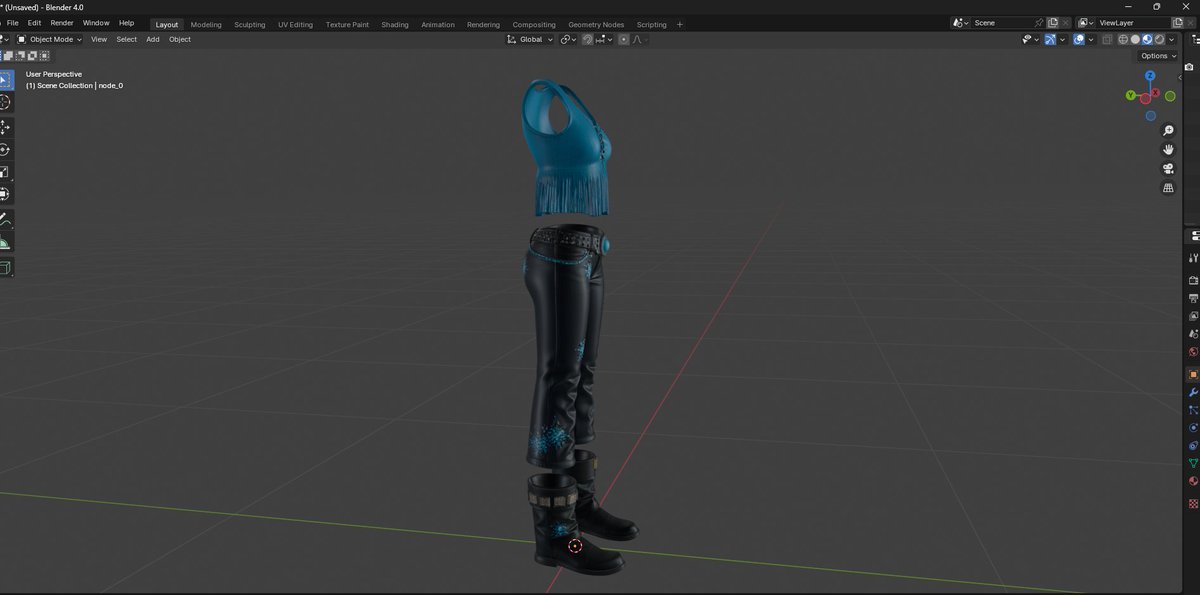Open the Output properties tab

(x=1193, y=298)
